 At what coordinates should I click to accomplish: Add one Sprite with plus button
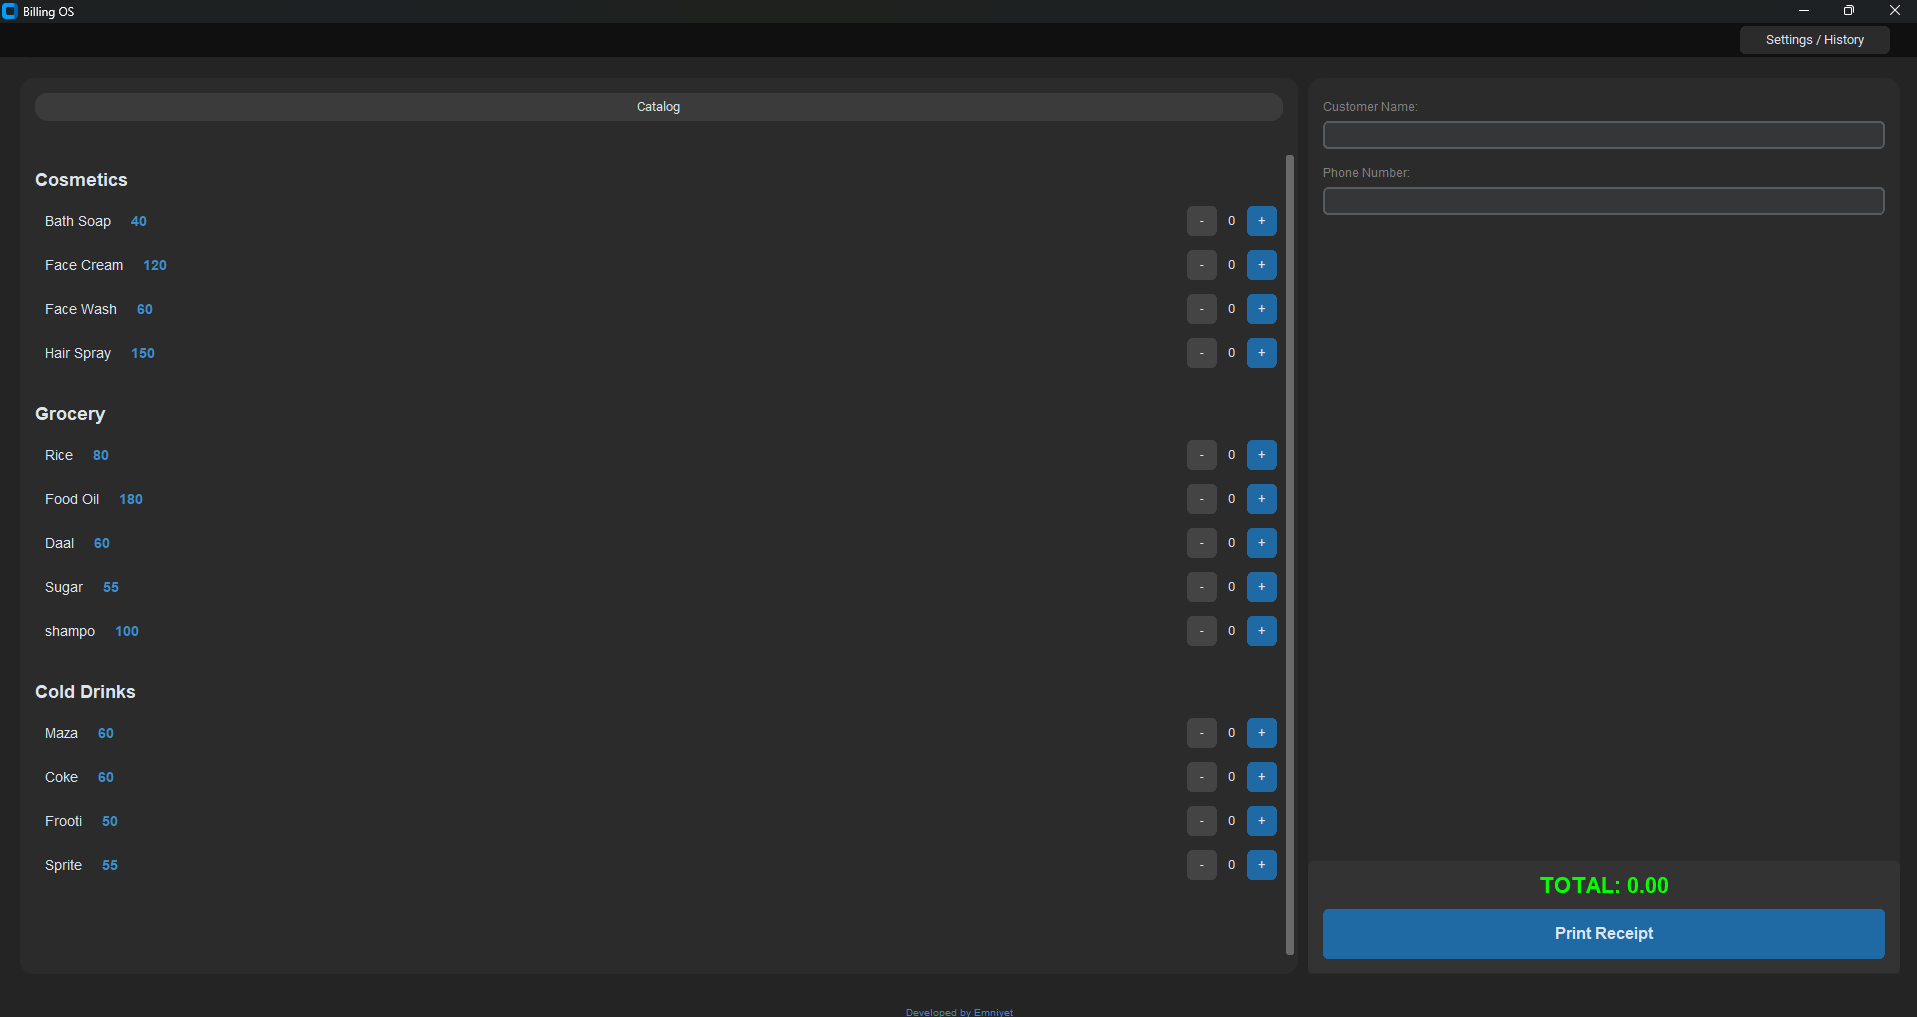1261,865
